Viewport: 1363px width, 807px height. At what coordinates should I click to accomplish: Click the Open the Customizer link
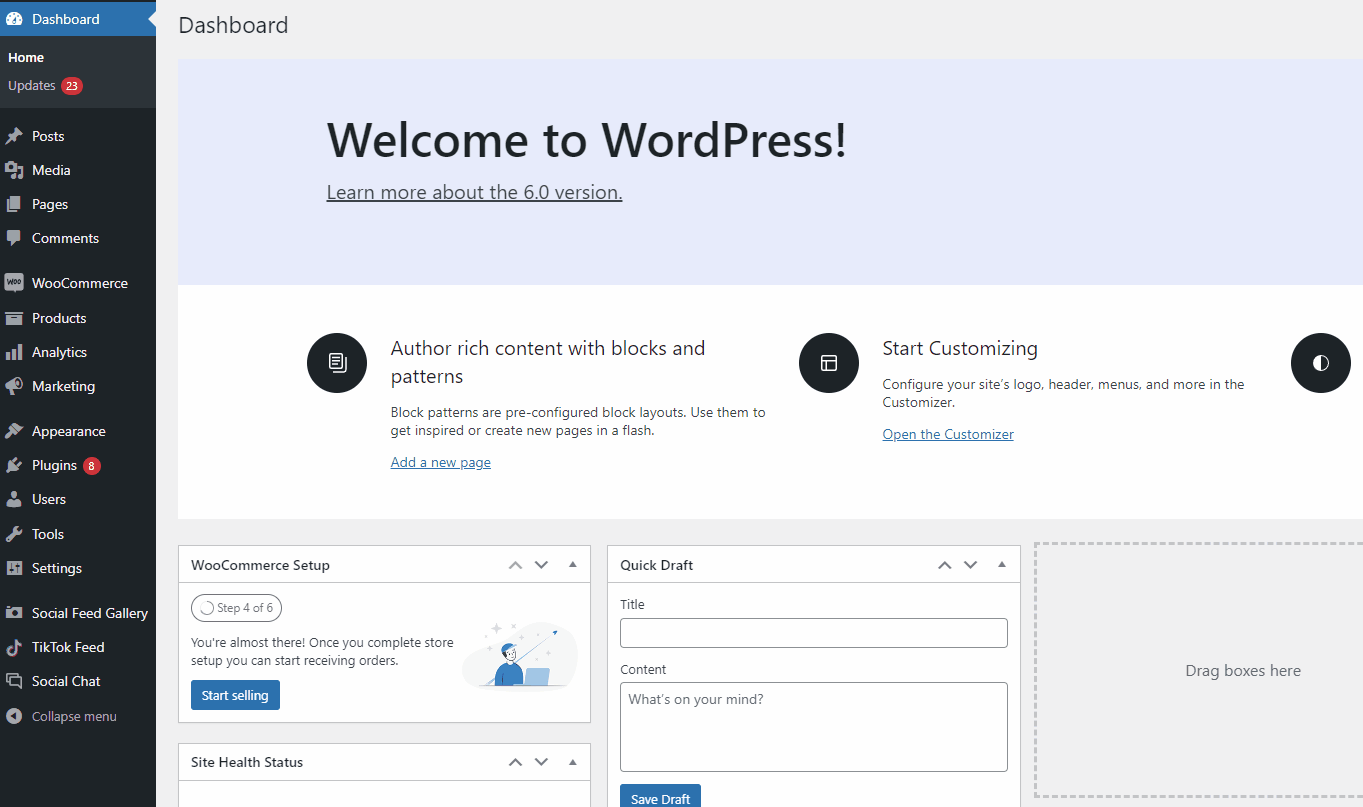tap(948, 434)
